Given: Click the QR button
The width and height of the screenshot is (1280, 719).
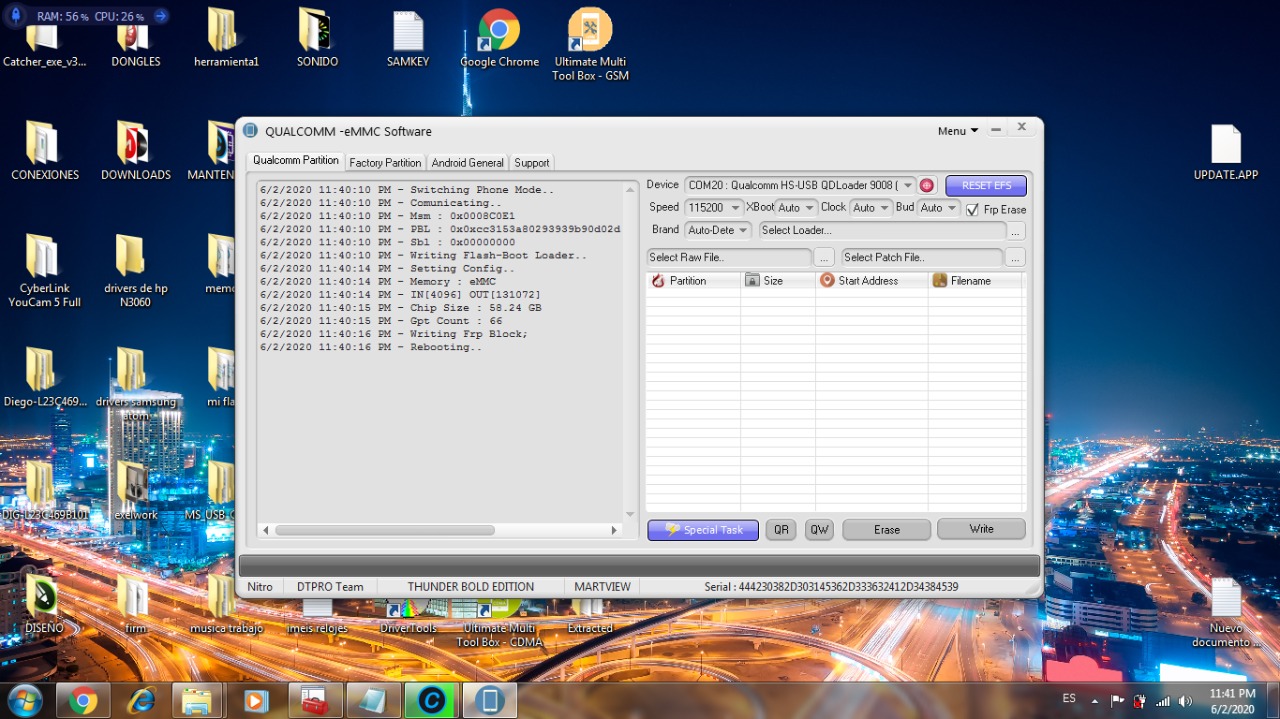Looking at the screenshot, I should (x=781, y=530).
